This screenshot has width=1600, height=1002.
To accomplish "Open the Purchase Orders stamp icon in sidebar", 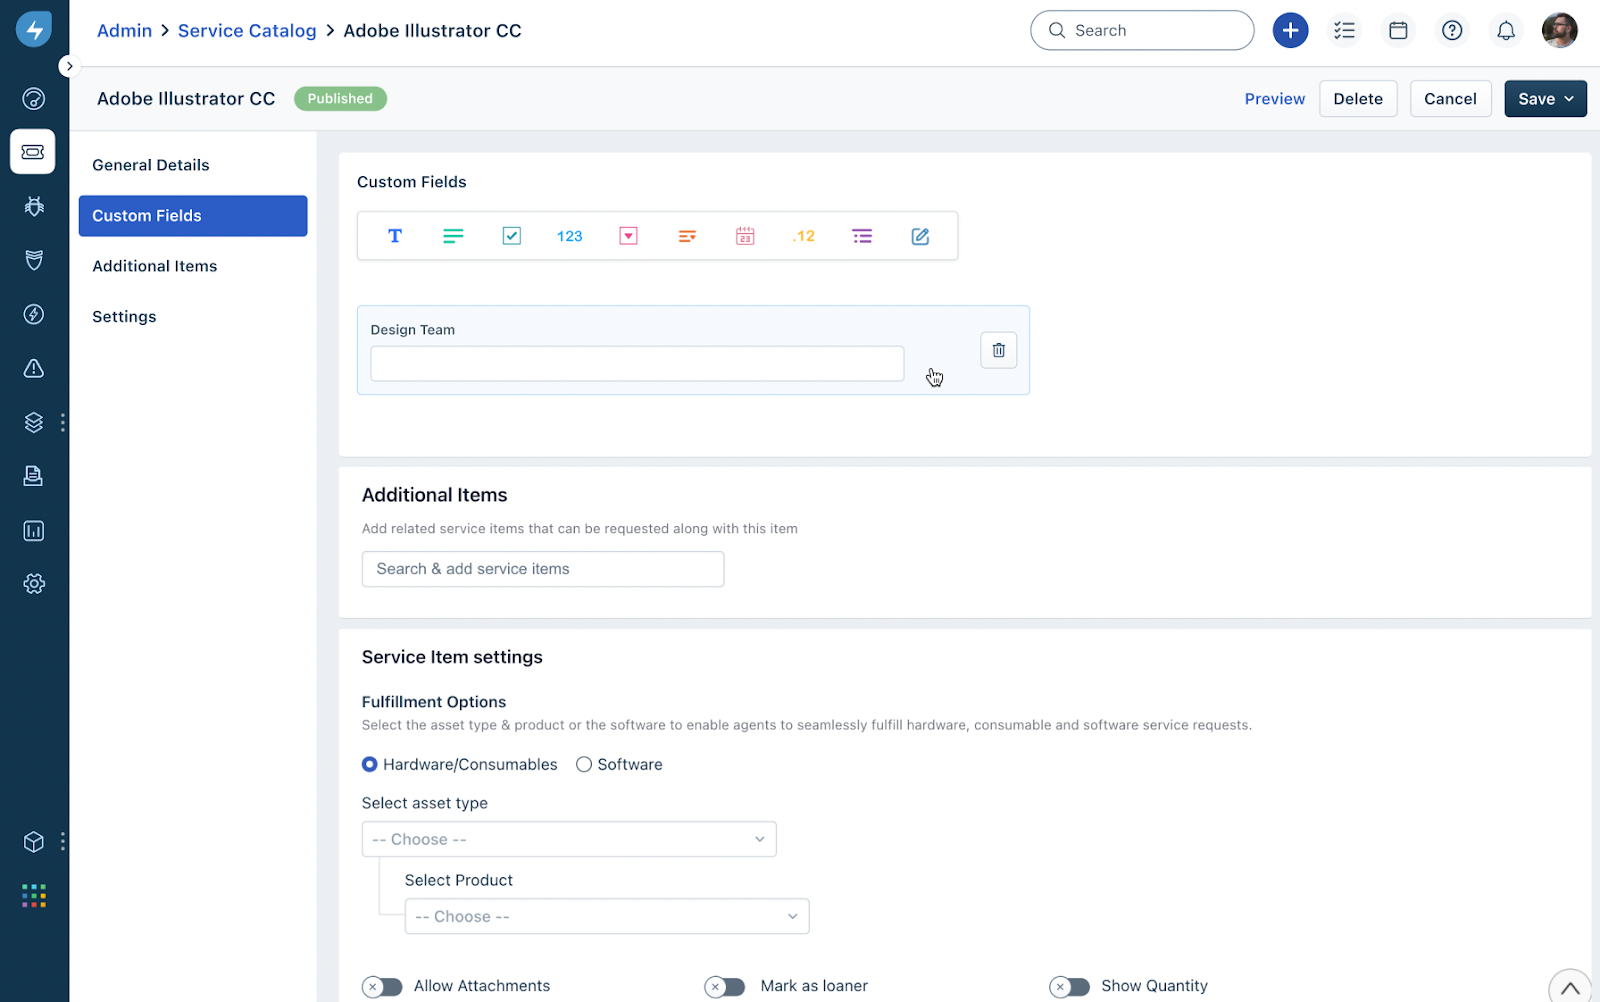I will [33, 476].
